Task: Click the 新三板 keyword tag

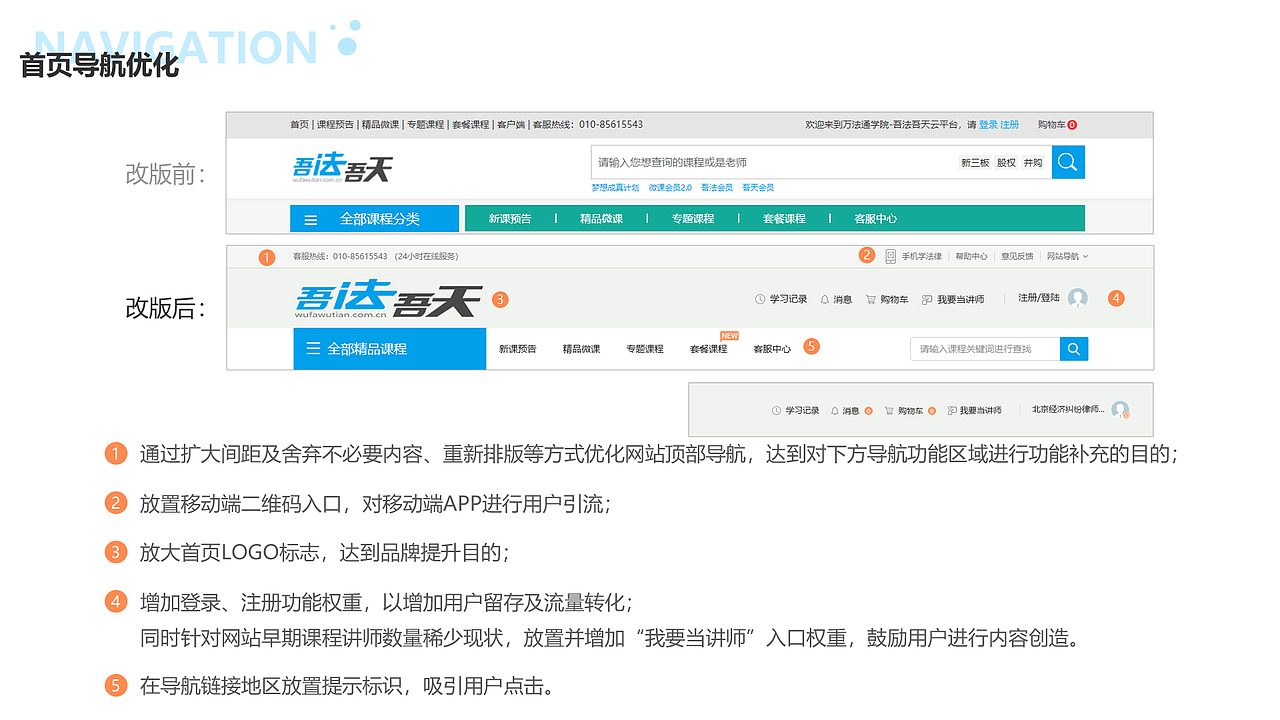Action: tap(975, 162)
